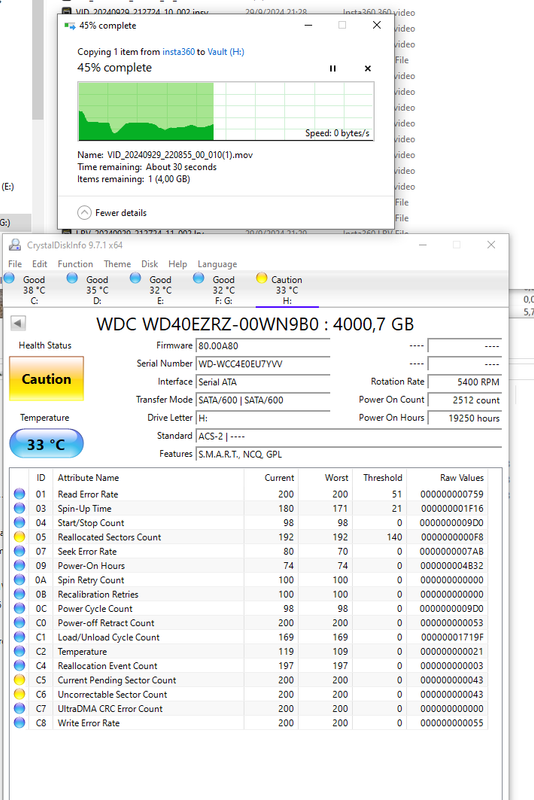Click the Serial Number field
The image size is (534, 800).
(263, 364)
